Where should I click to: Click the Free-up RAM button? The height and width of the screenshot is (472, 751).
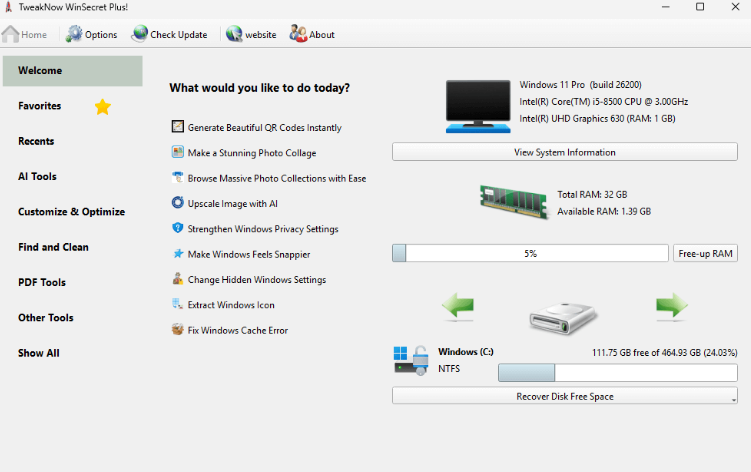pyautogui.click(x=705, y=253)
